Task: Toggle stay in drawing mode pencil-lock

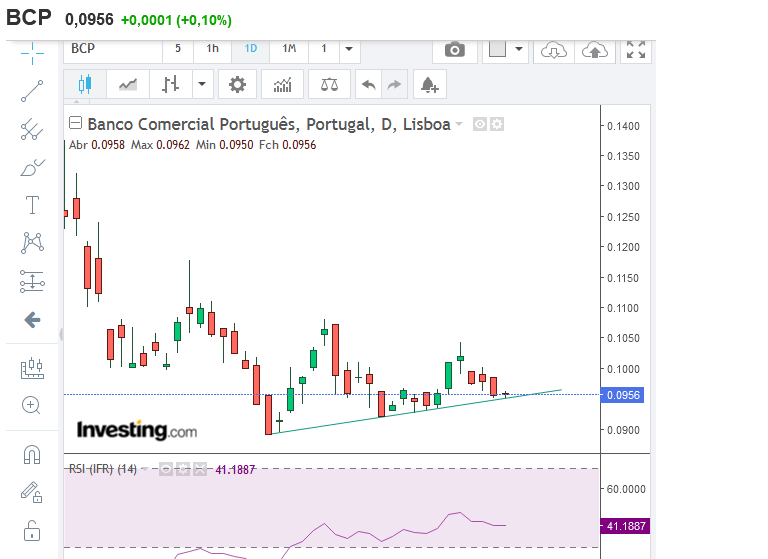Action: 31,492
